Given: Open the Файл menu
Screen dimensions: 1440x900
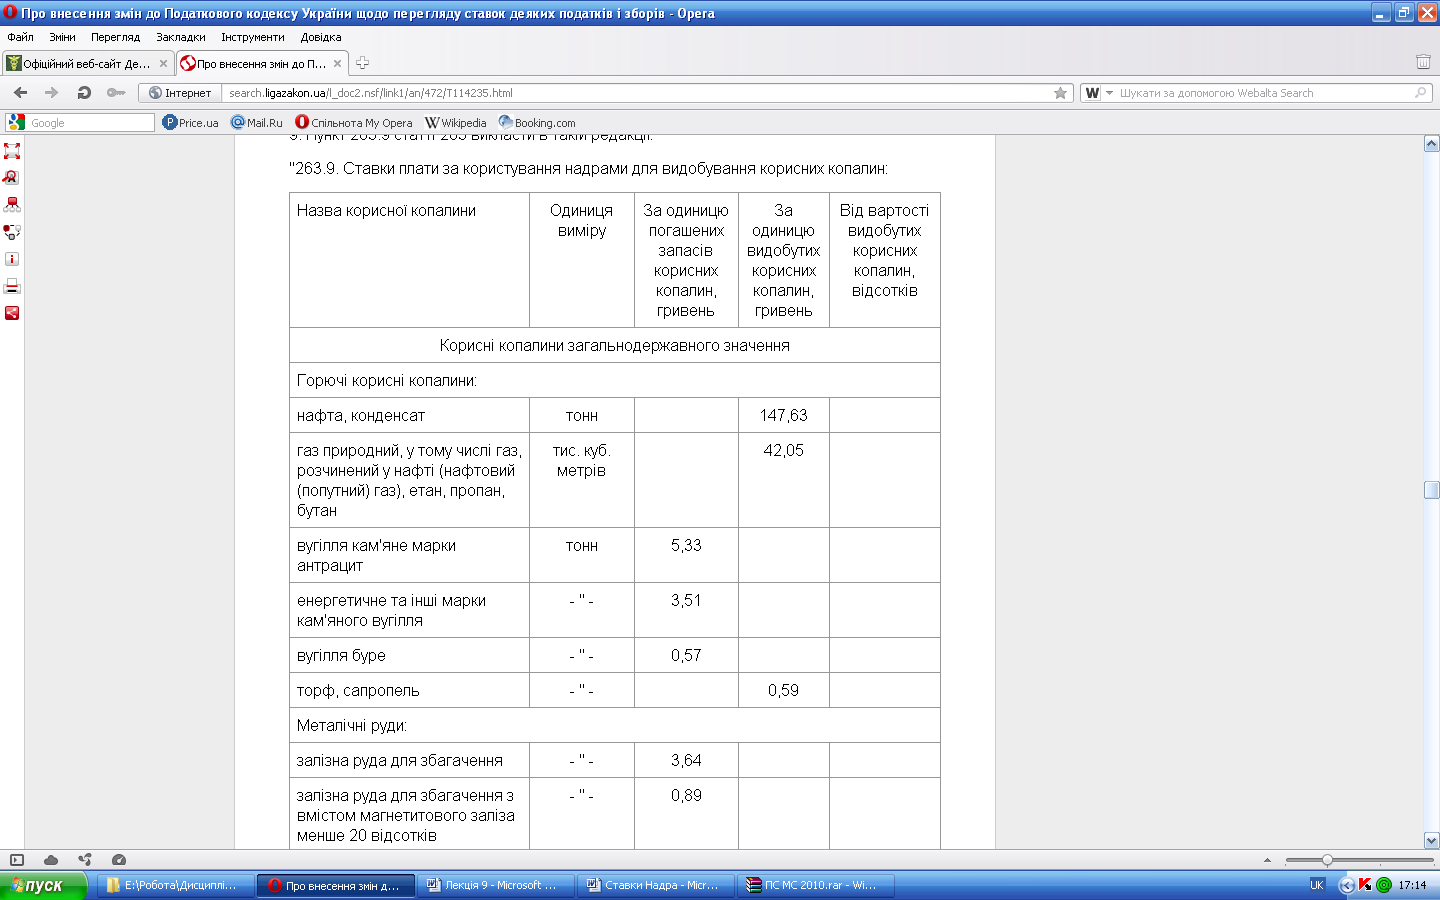Looking at the screenshot, I should [20, 37].
